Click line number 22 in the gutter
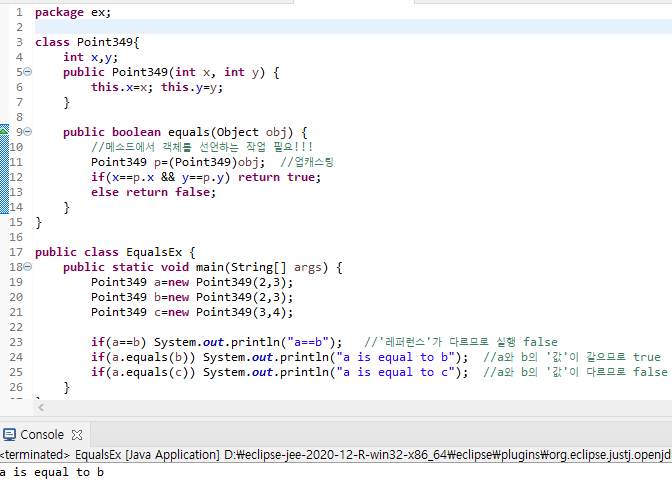 coord(16,328)
